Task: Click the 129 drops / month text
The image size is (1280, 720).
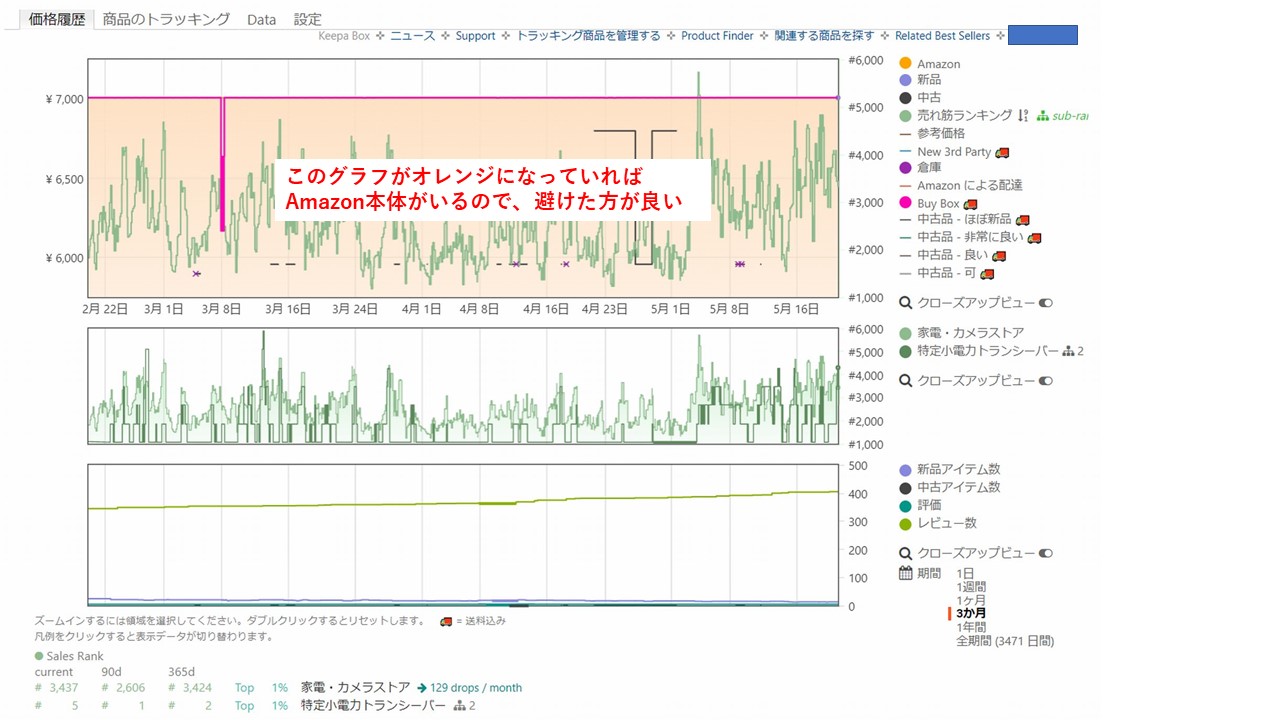Action: tap(476, 688)
